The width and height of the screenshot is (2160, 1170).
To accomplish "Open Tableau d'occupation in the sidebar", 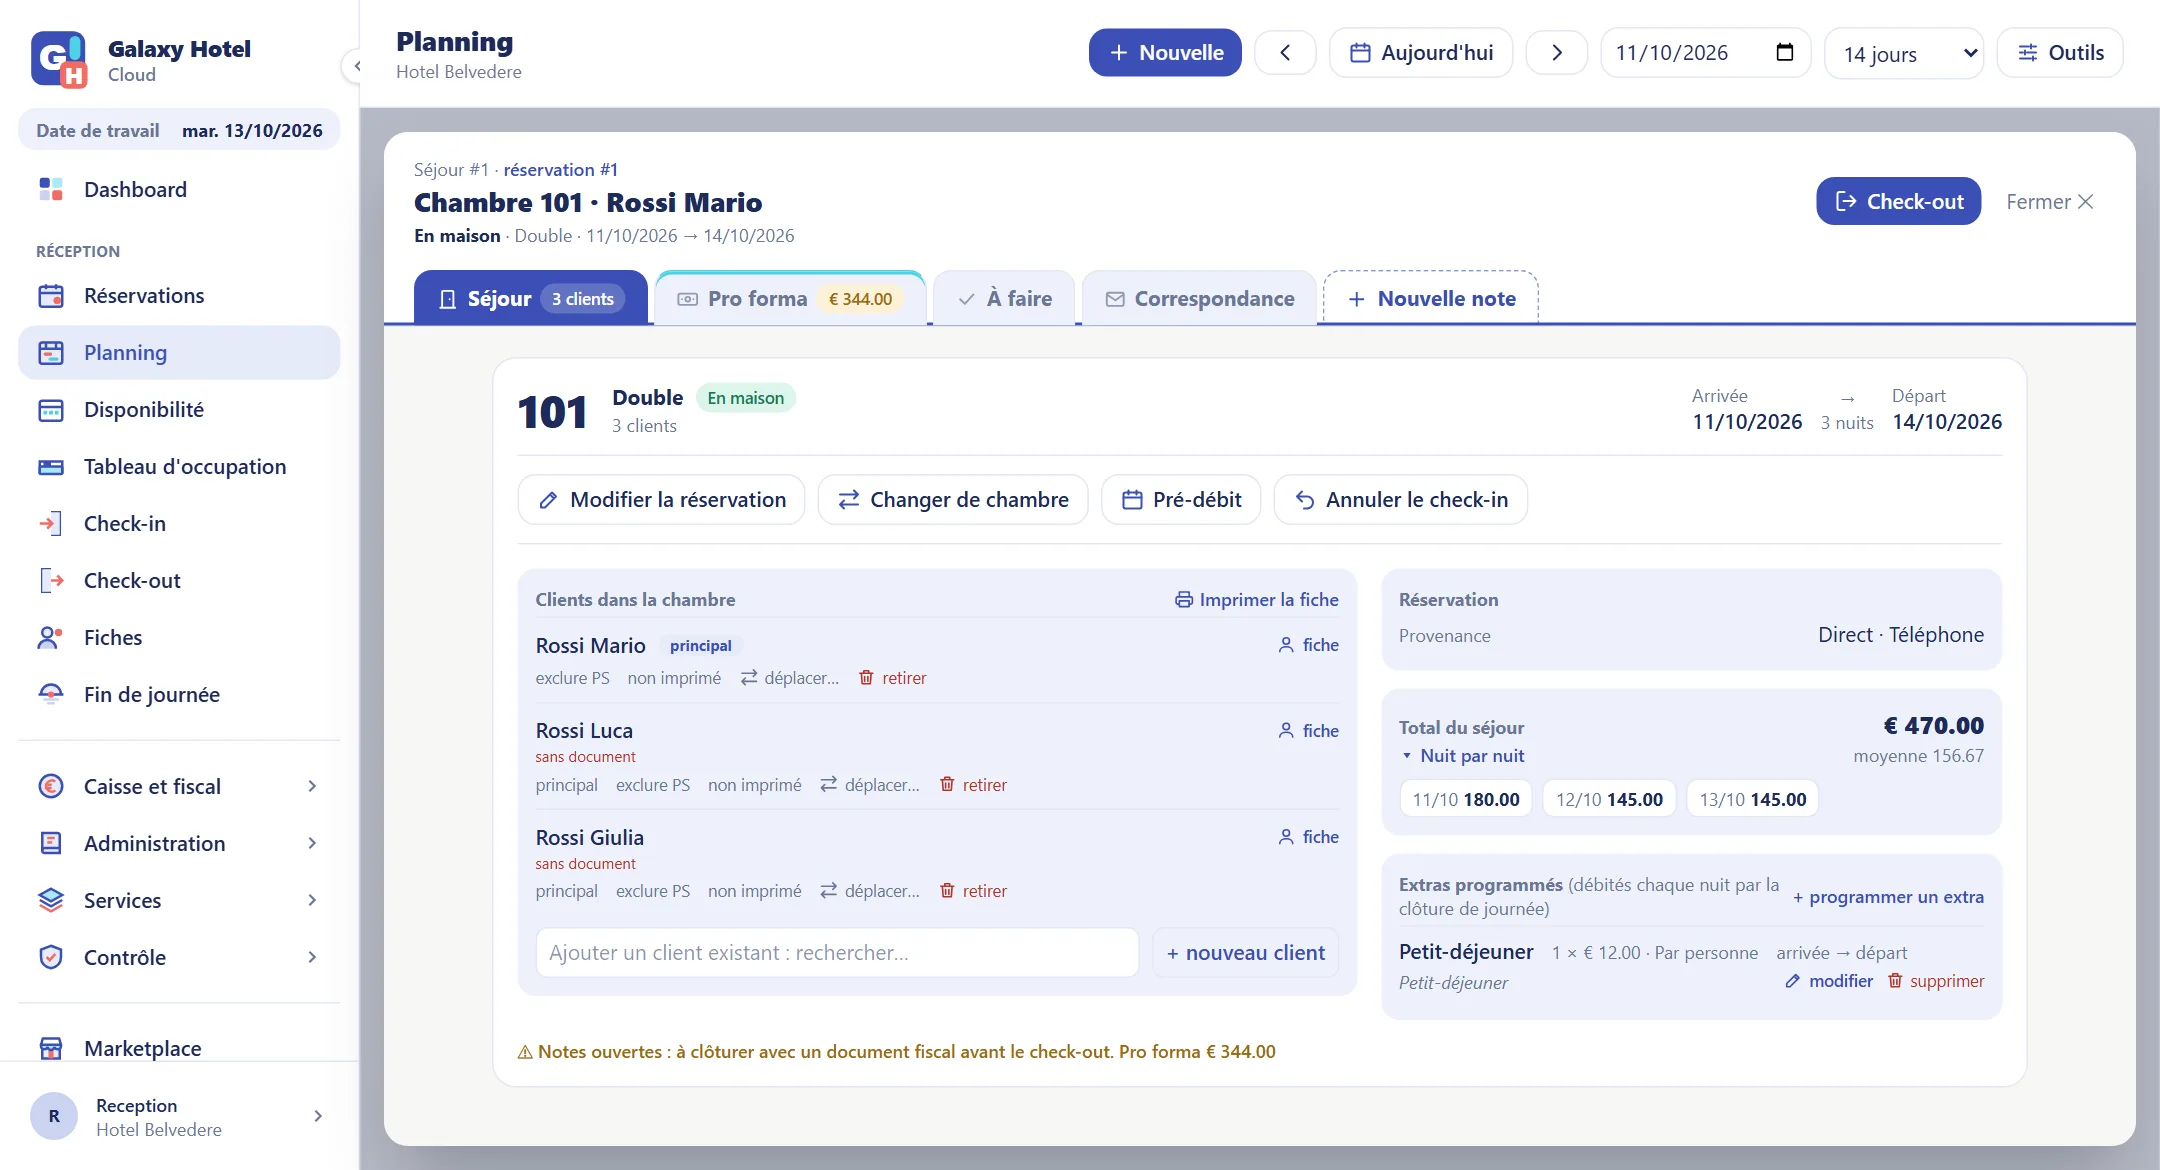I will click(179, 467).
